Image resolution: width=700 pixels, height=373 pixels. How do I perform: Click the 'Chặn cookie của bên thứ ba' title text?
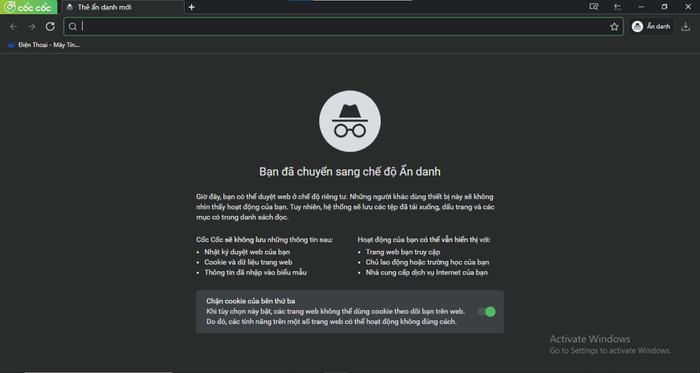pos(250,301)
